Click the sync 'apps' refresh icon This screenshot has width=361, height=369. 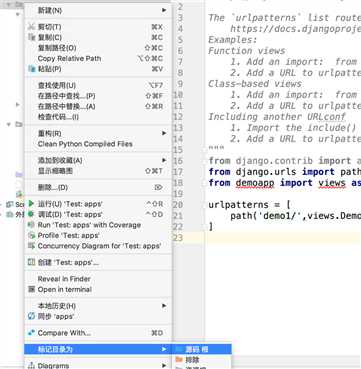32,316
